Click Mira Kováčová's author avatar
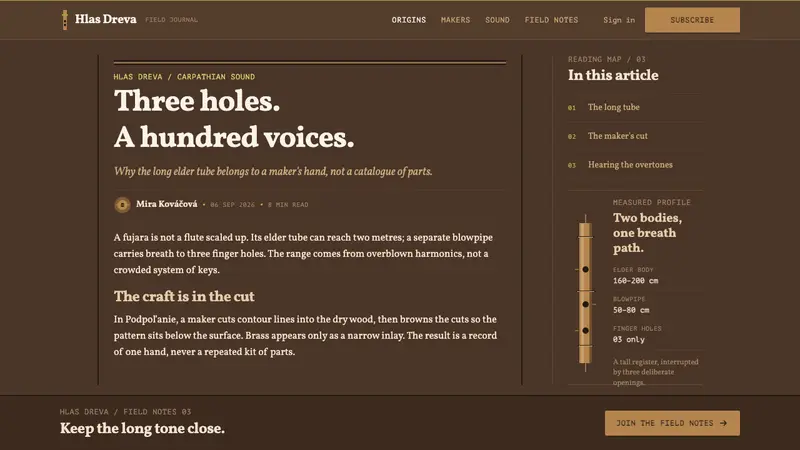Screen dimensions: 800x450 pyautogui.click(x=122, y=205)
